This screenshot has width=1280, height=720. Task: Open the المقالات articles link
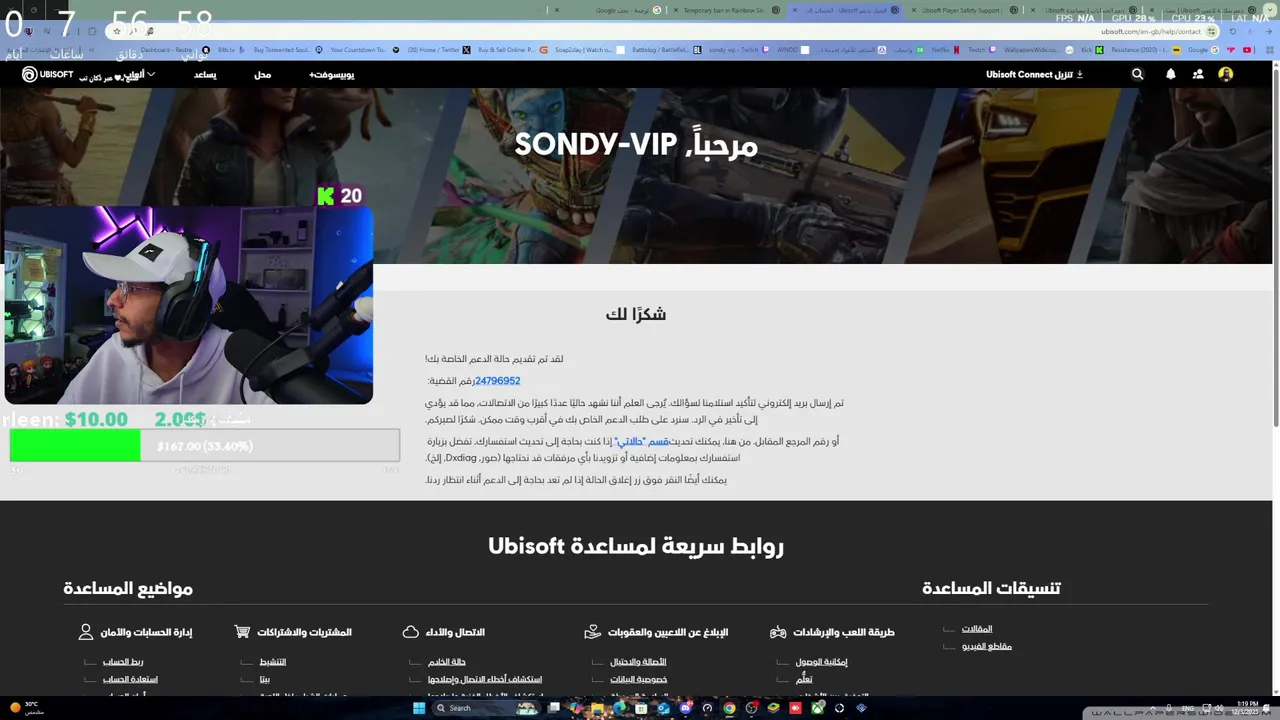pos(977,629)
